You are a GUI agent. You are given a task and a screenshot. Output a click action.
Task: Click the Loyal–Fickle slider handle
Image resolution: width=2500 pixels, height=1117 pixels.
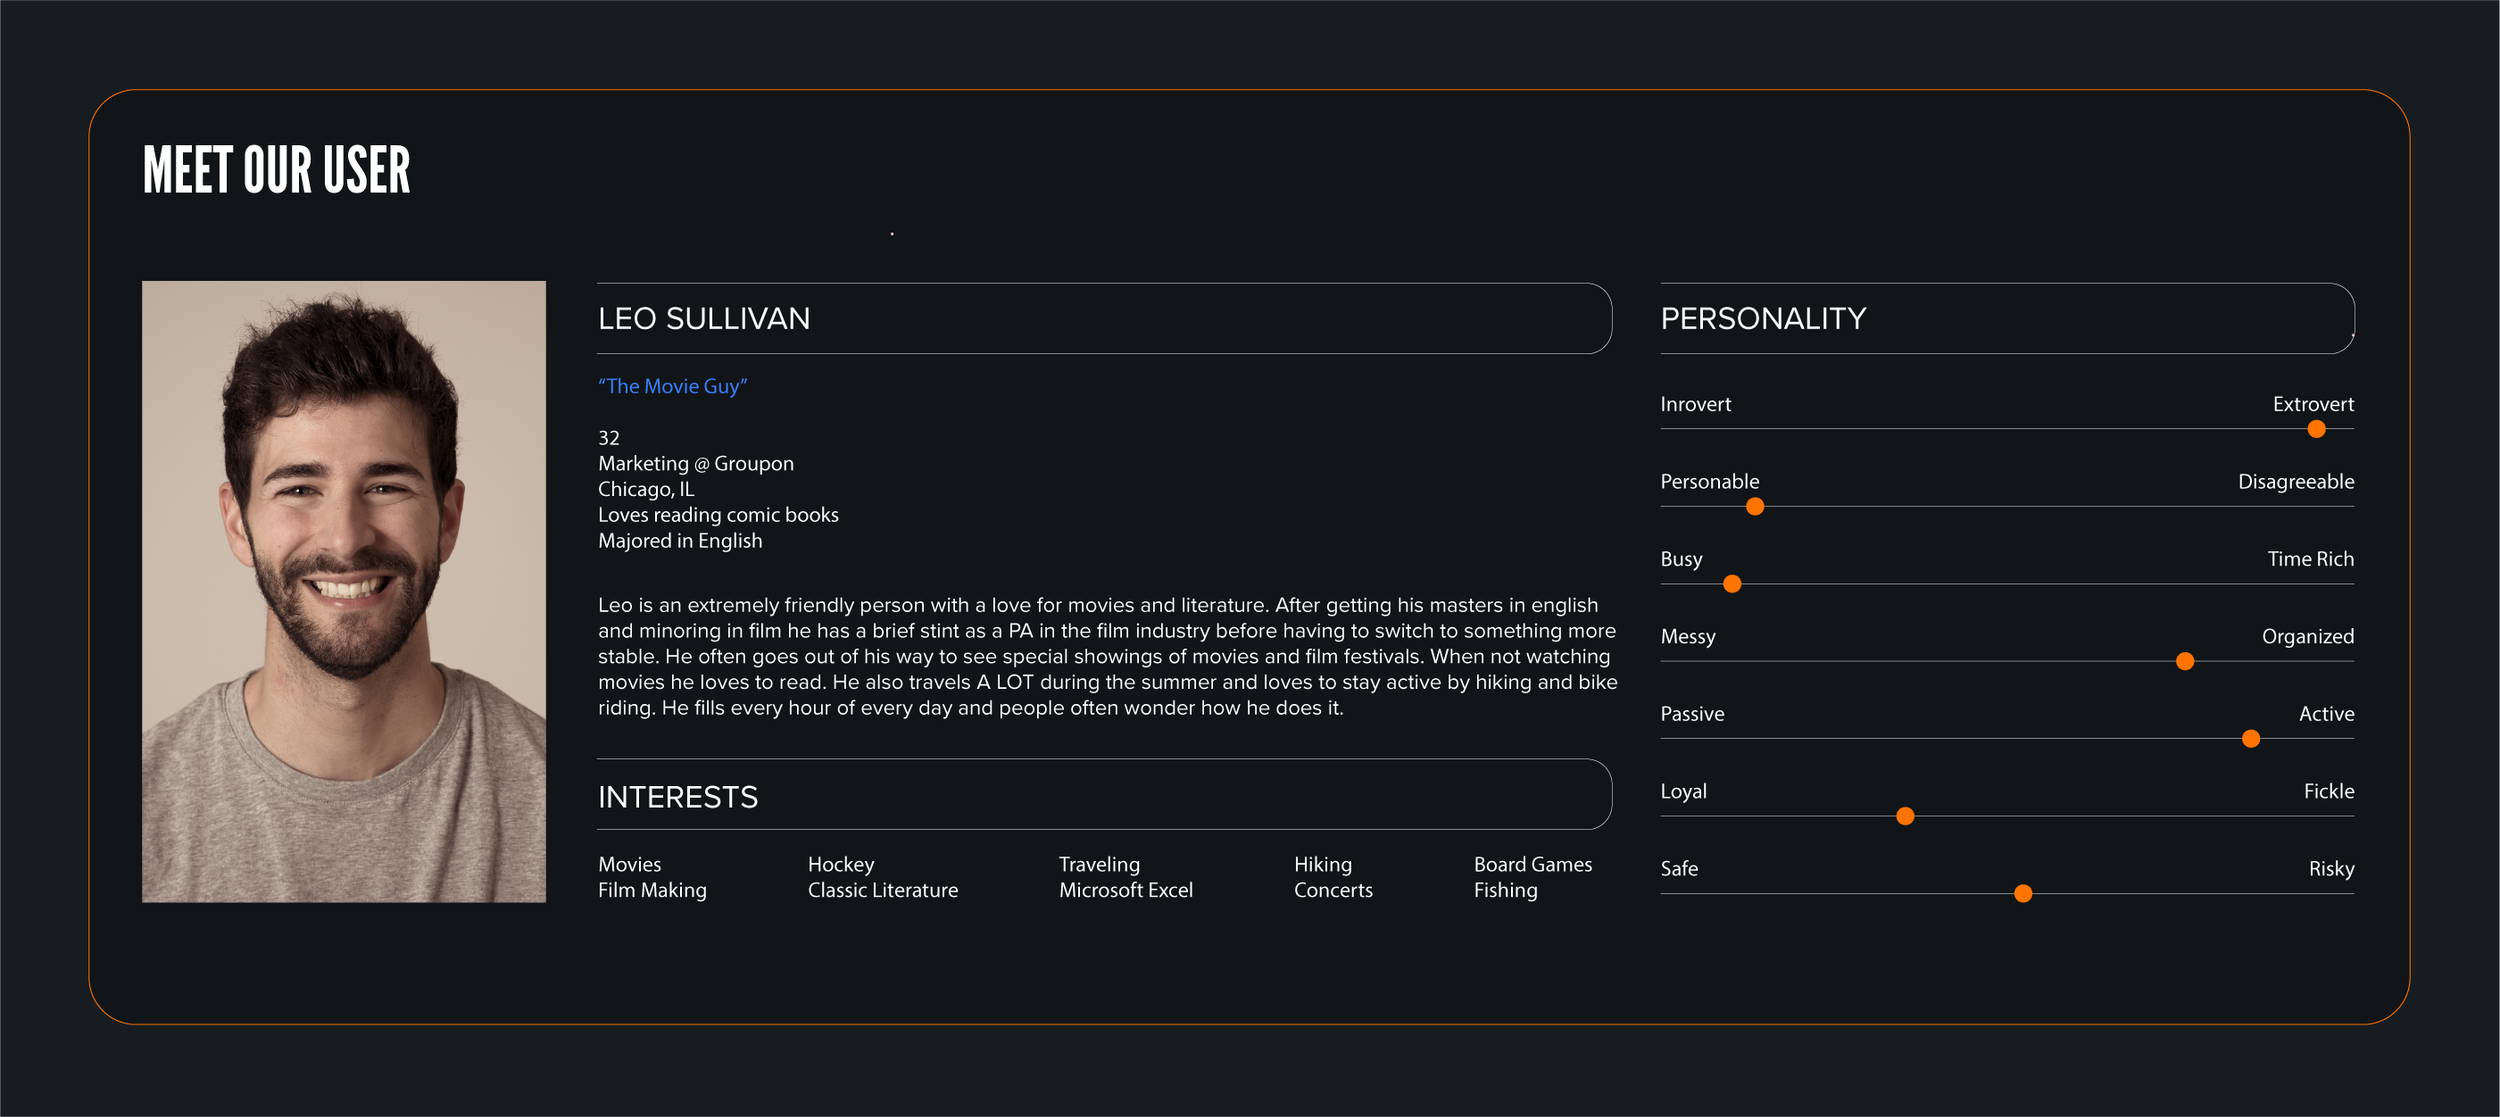pos(1905,816)
